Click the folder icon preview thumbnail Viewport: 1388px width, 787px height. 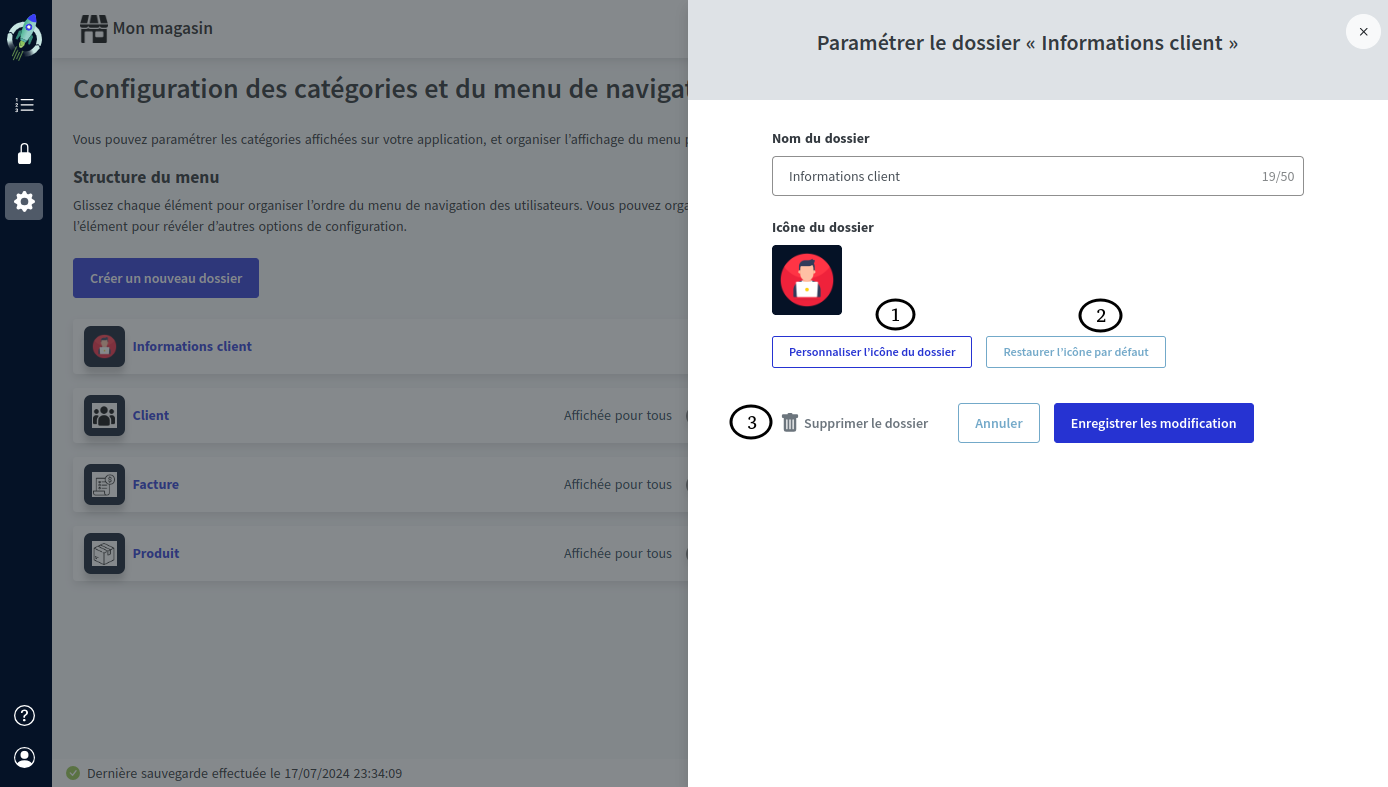pyautogui.click(x=807, y=280)
